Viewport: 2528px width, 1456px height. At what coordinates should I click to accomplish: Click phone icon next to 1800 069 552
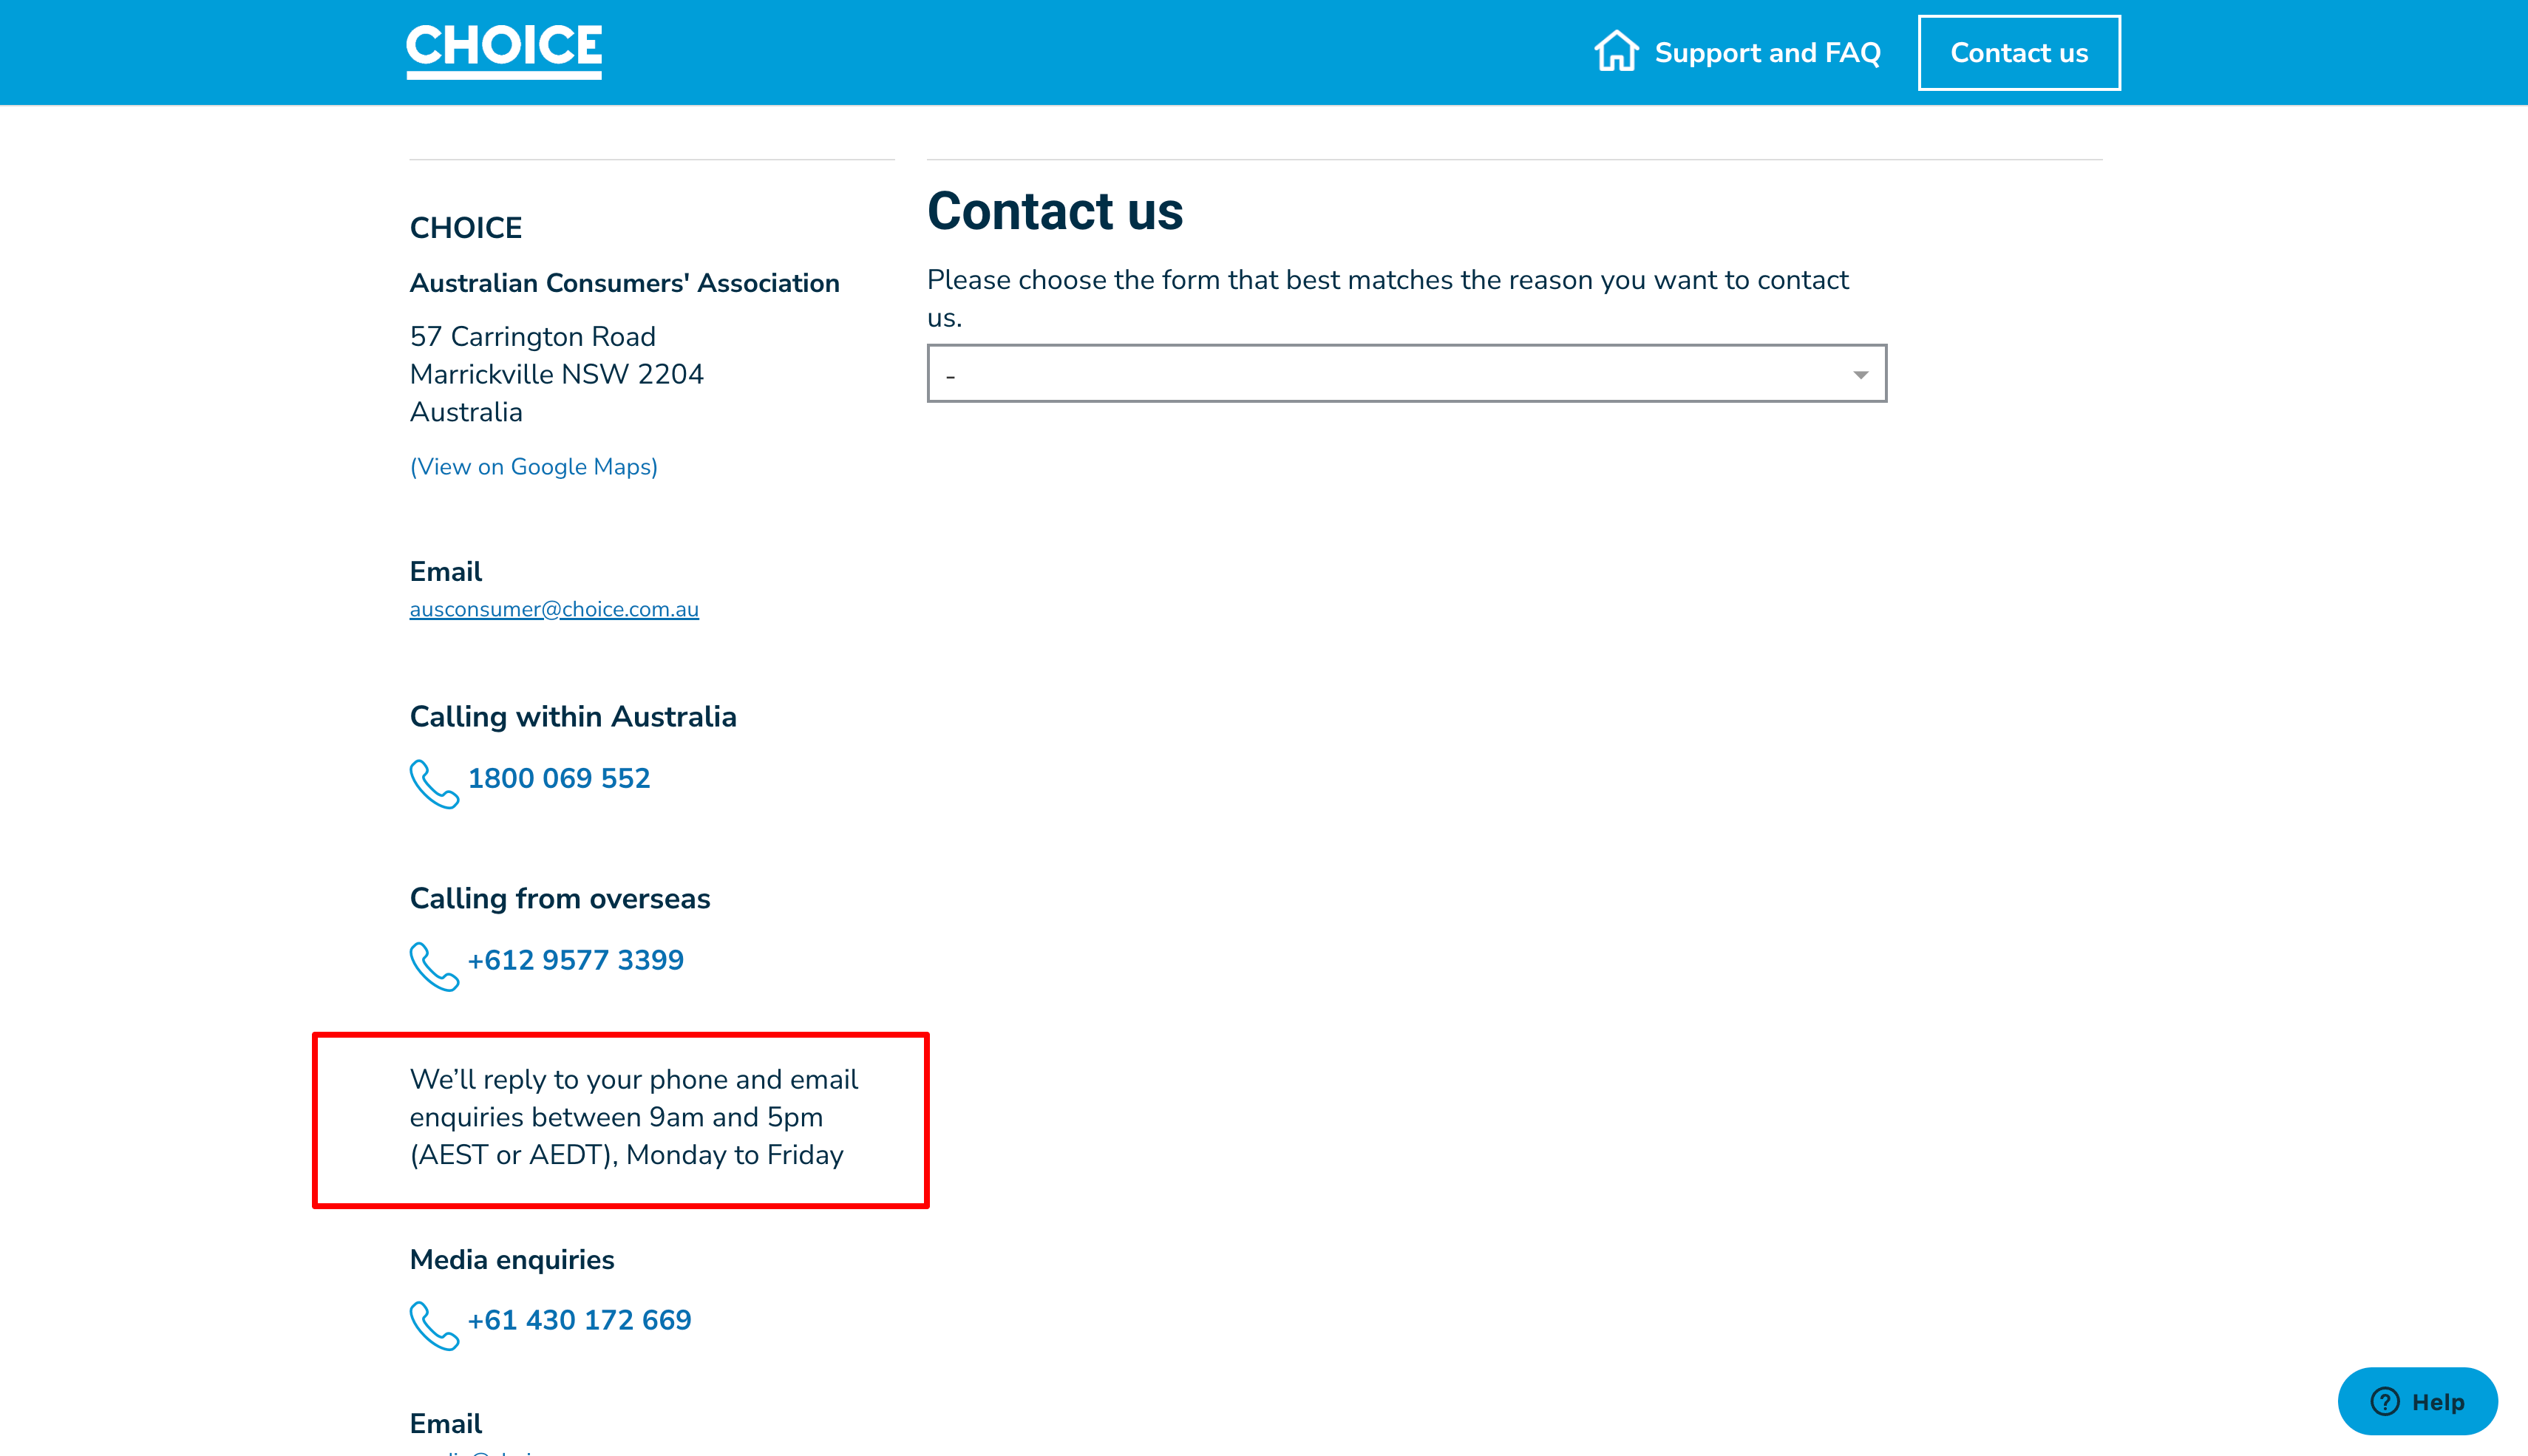click(434, 783)
